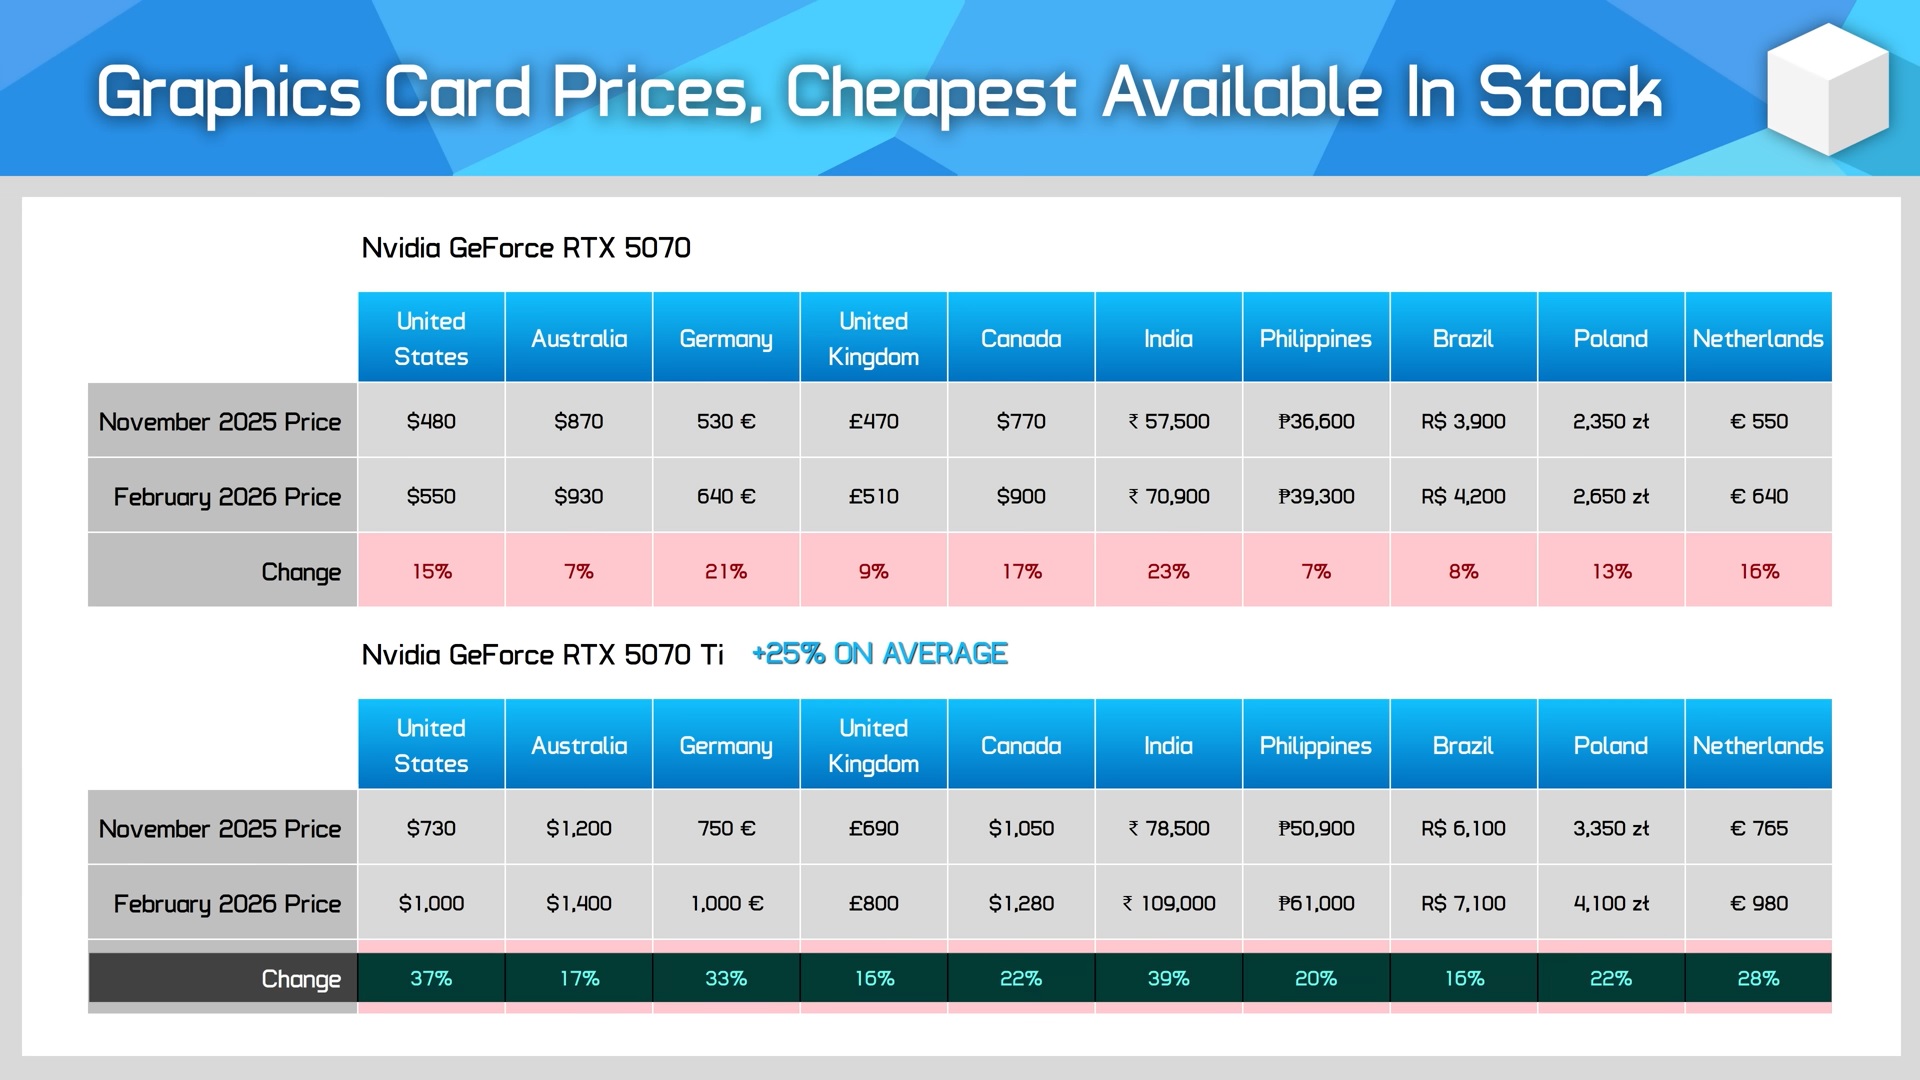Click November 2025 Price label in first table
1920x1080 pixels.
click(x=220, y=421)
